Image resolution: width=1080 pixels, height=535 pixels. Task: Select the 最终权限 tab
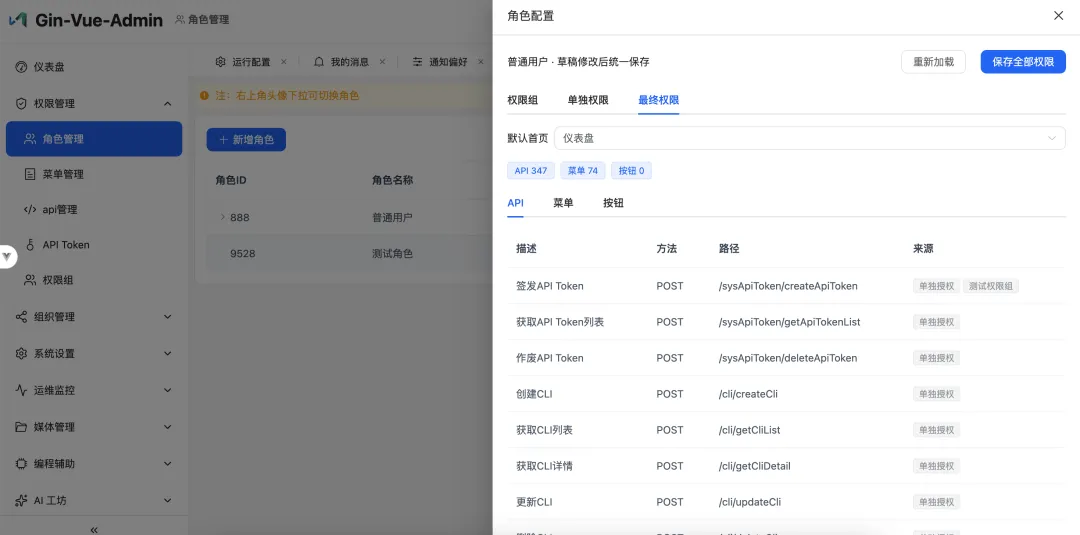coord(658,100)
